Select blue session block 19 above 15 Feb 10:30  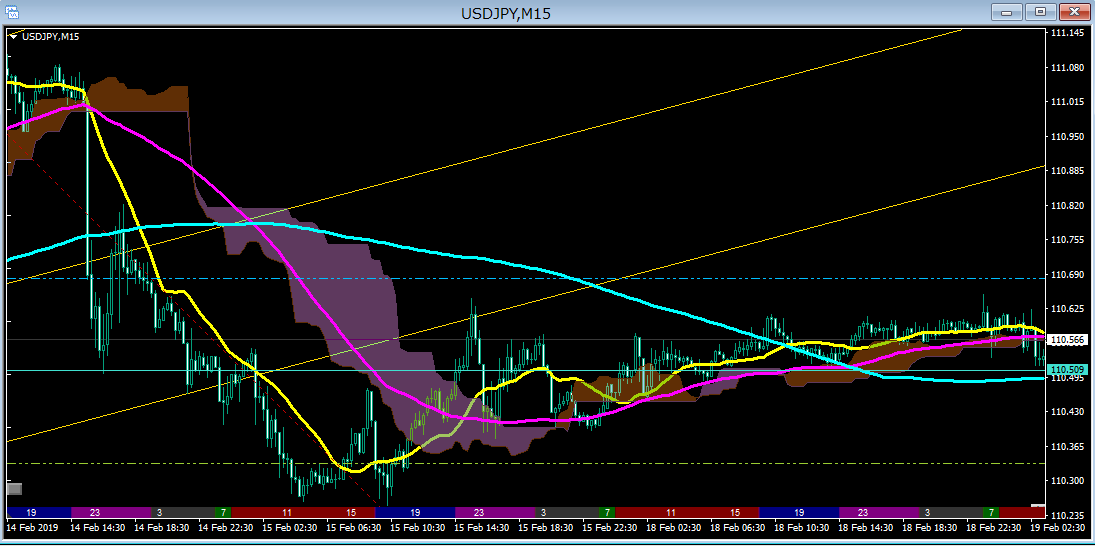tap(415, 512)
